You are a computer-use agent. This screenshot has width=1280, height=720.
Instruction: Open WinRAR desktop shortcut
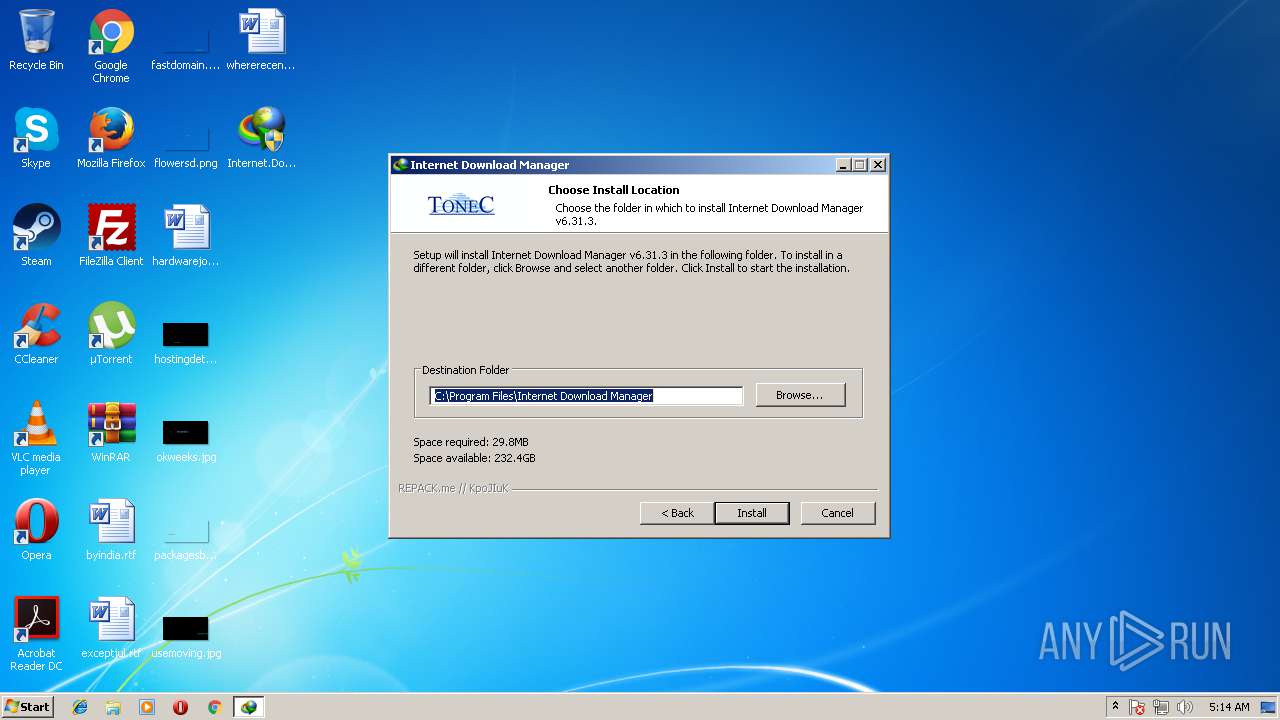pos(111,432)
